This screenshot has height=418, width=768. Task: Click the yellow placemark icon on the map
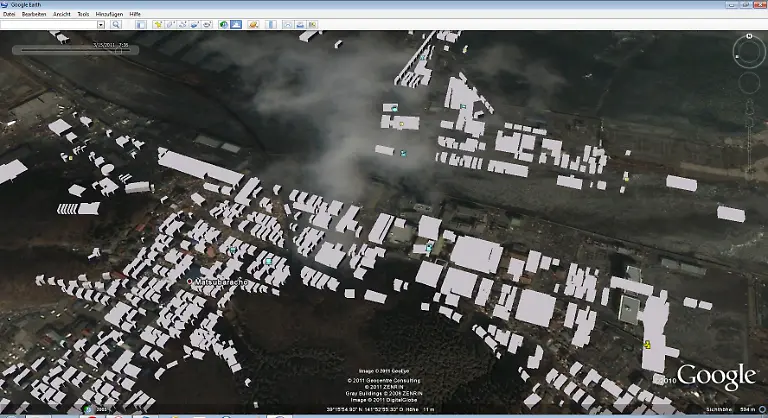tap(648, 344)
